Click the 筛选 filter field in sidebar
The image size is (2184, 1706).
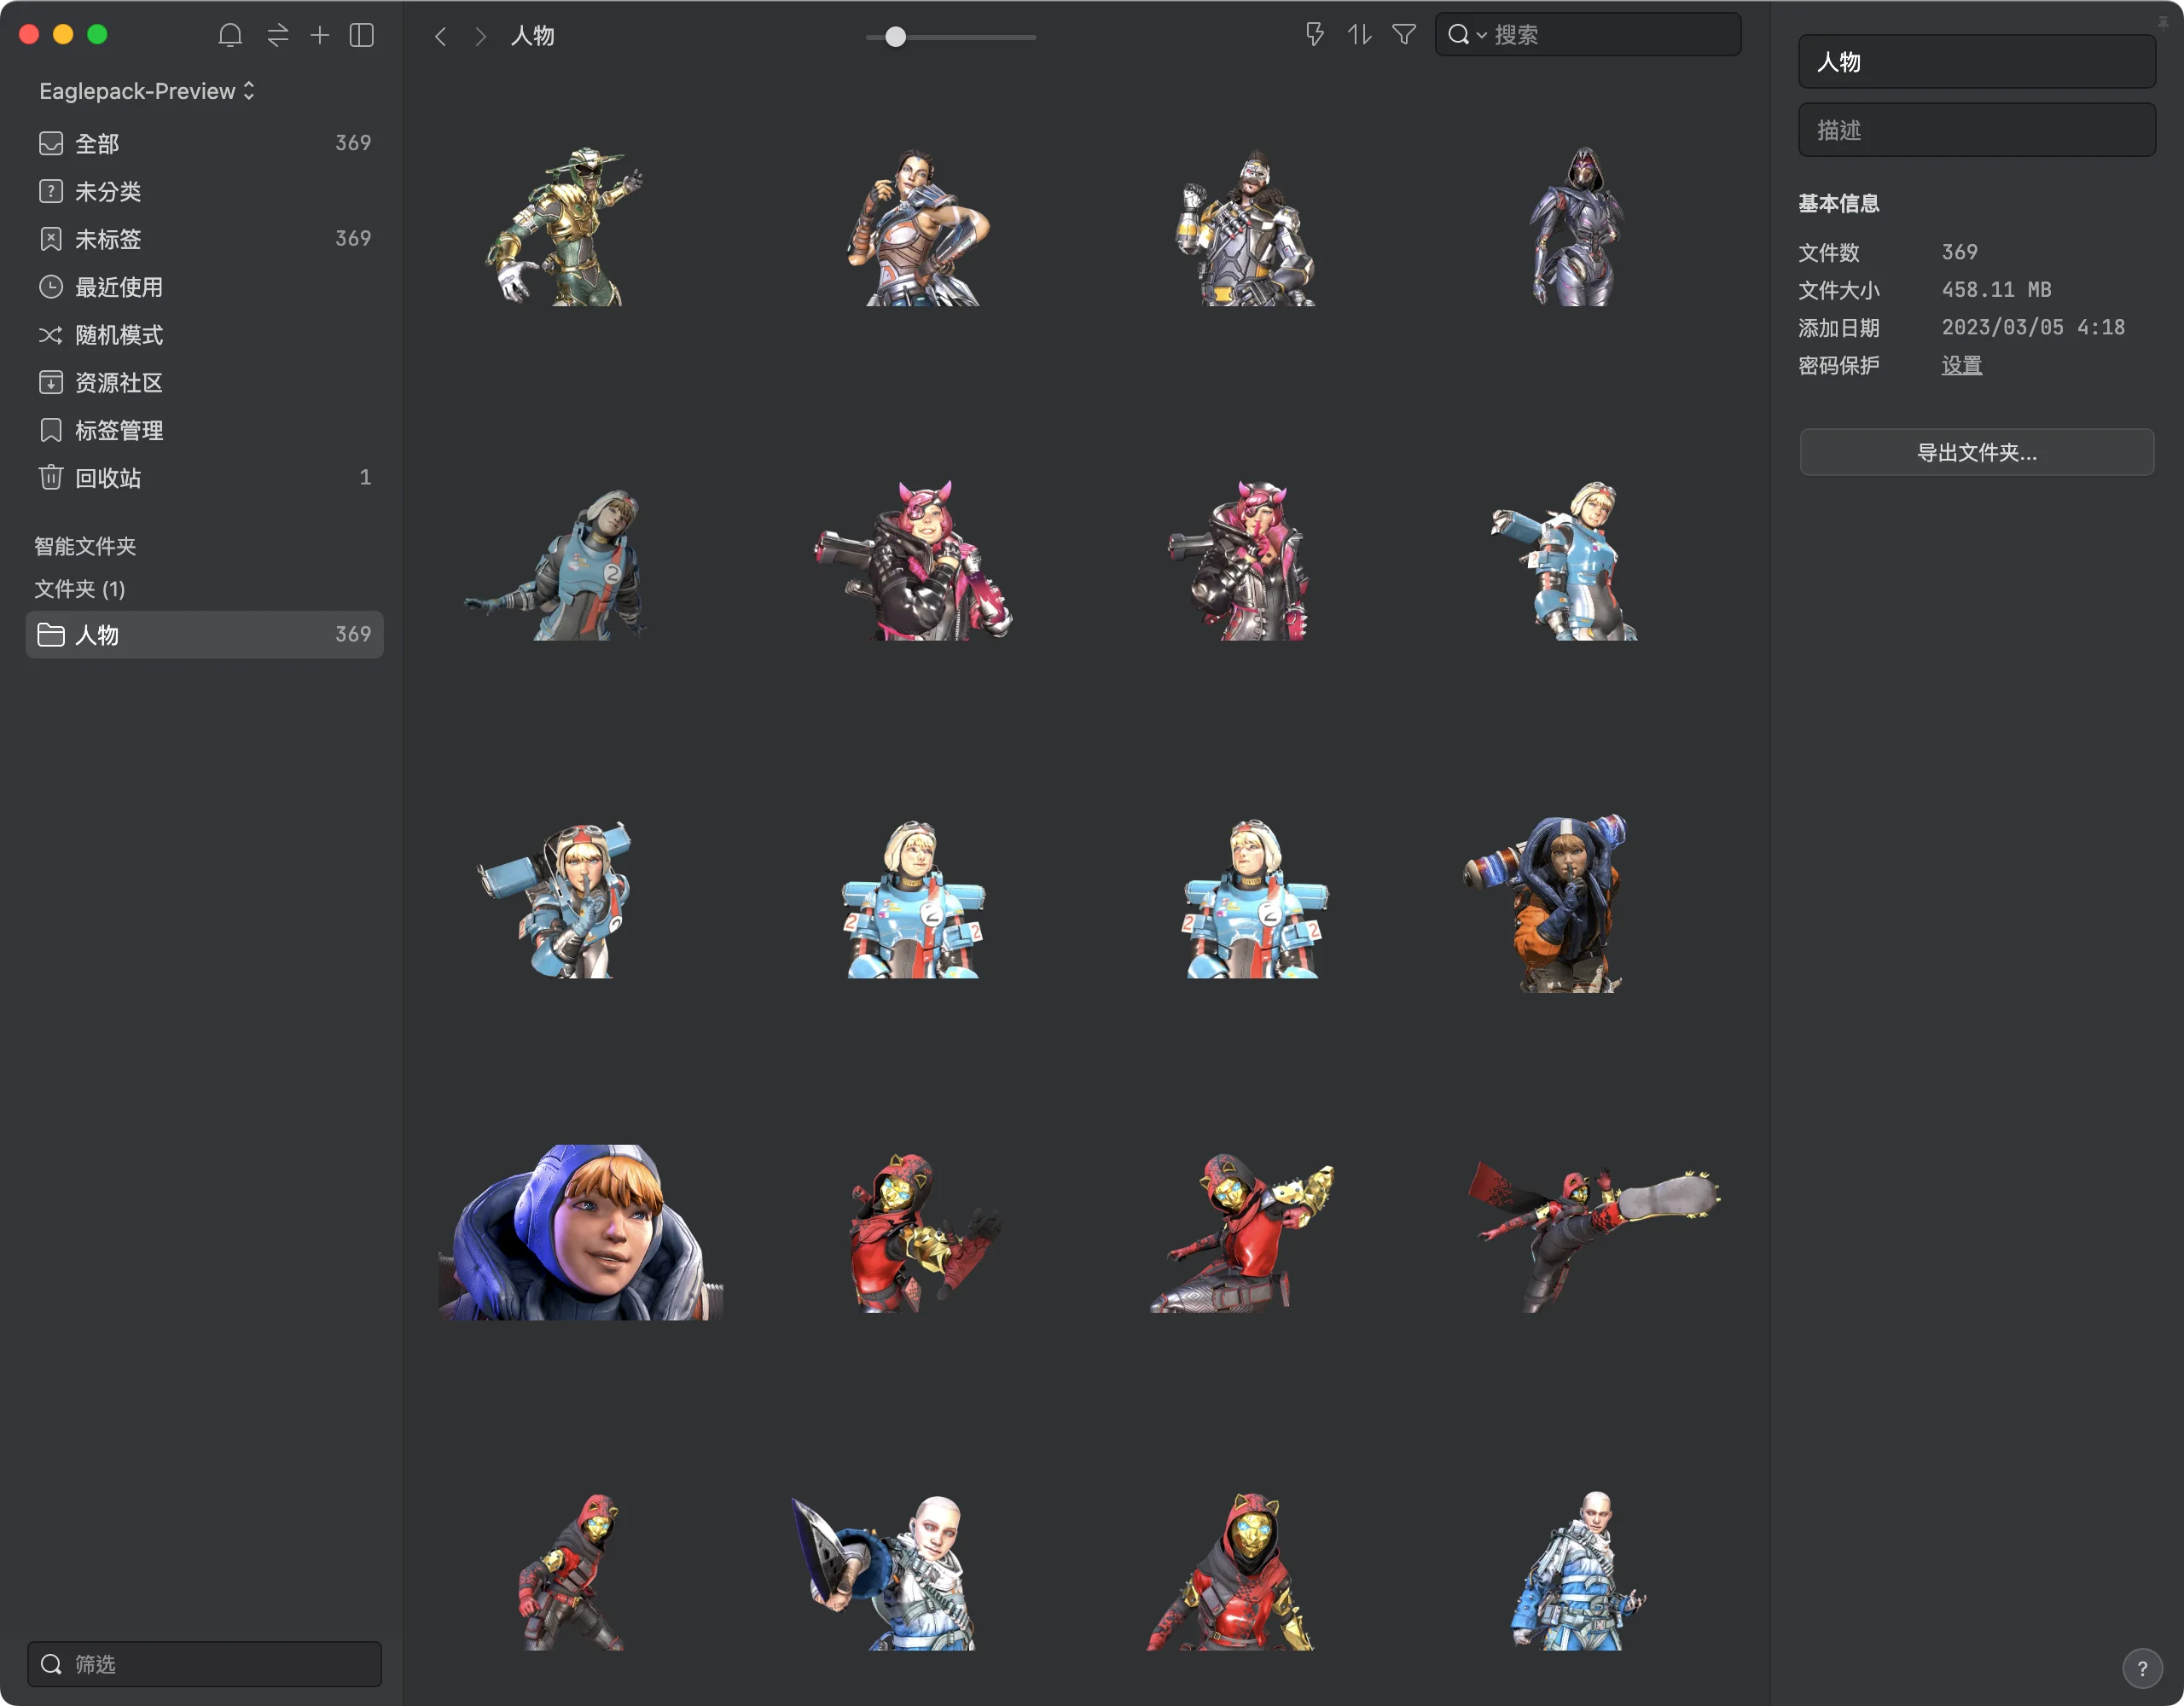point(204,1664)
